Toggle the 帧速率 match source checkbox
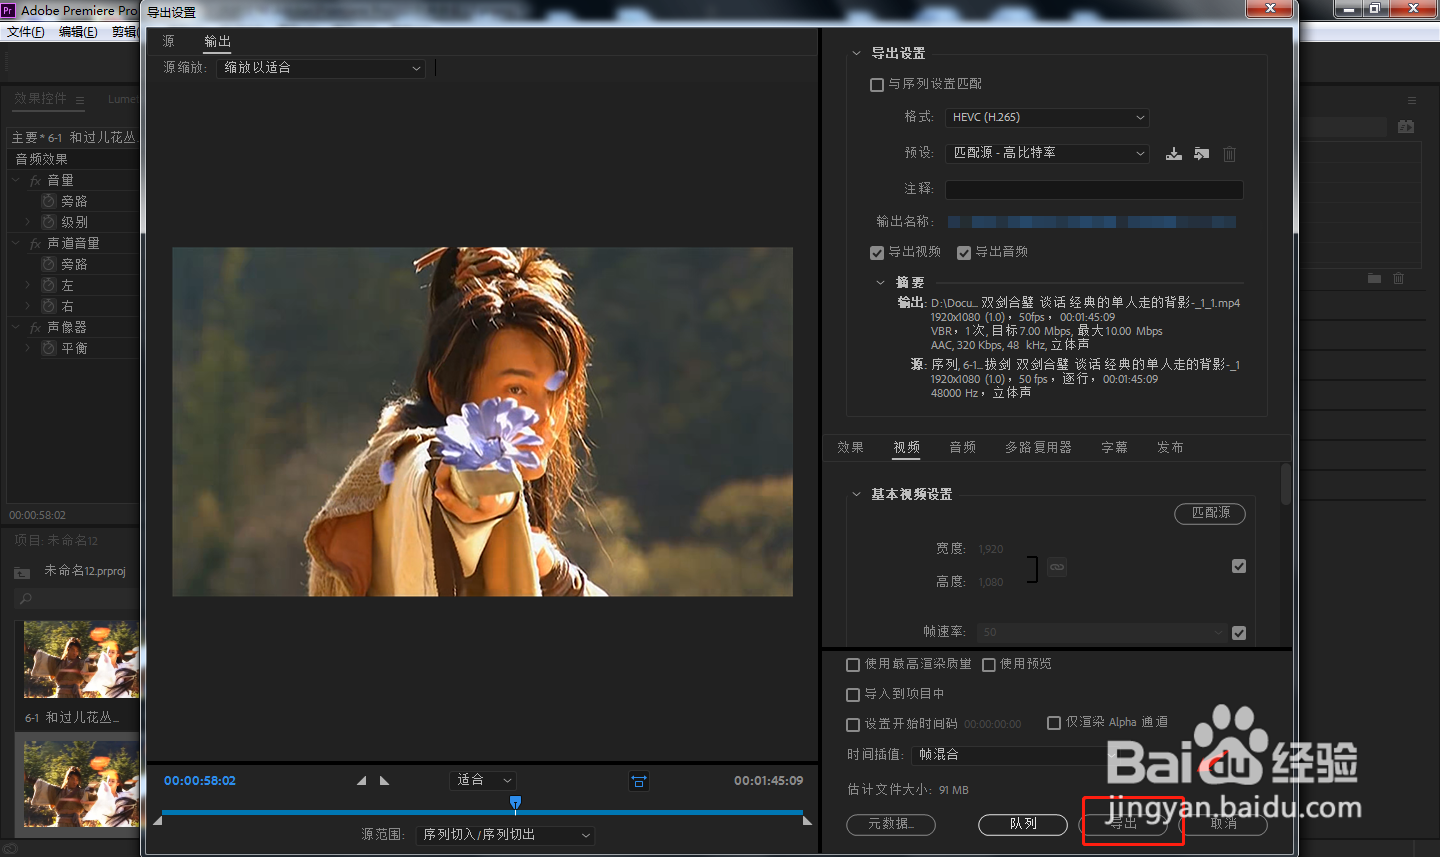This screenshot has width=1440, height=857. tap(1239, 633)
